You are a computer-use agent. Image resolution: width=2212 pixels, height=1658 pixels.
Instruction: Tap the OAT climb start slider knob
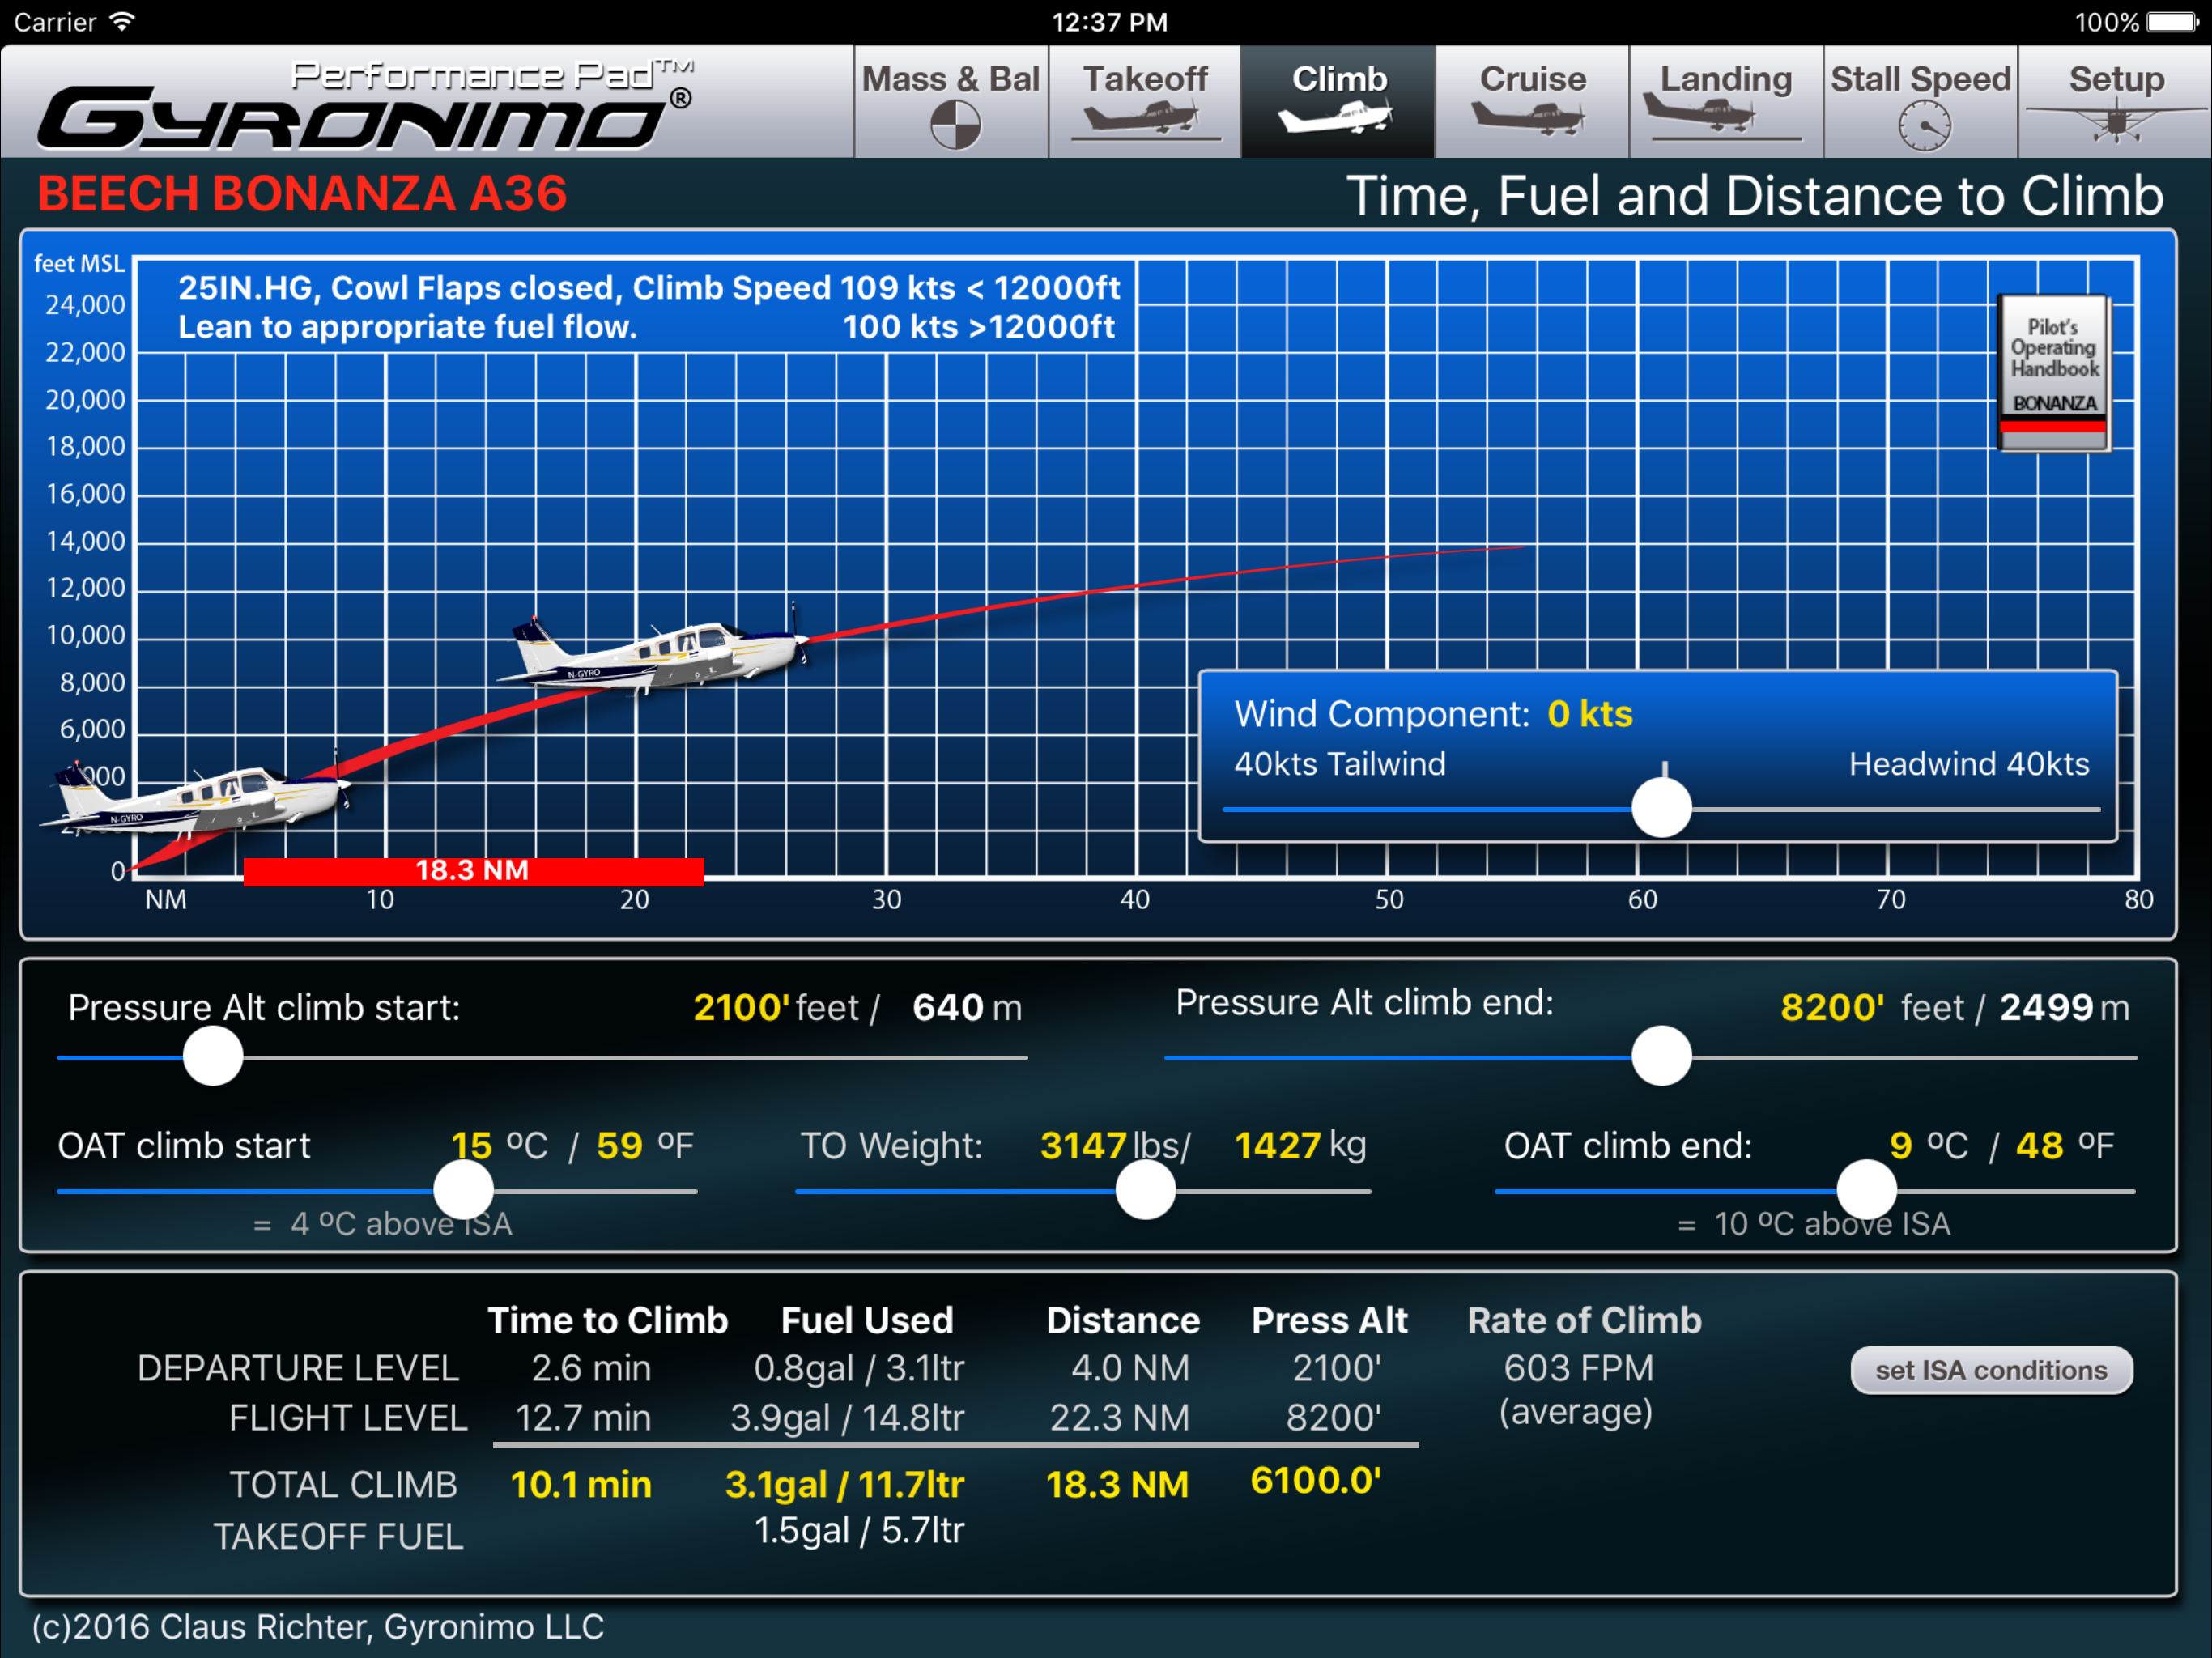pos(463,1190)
